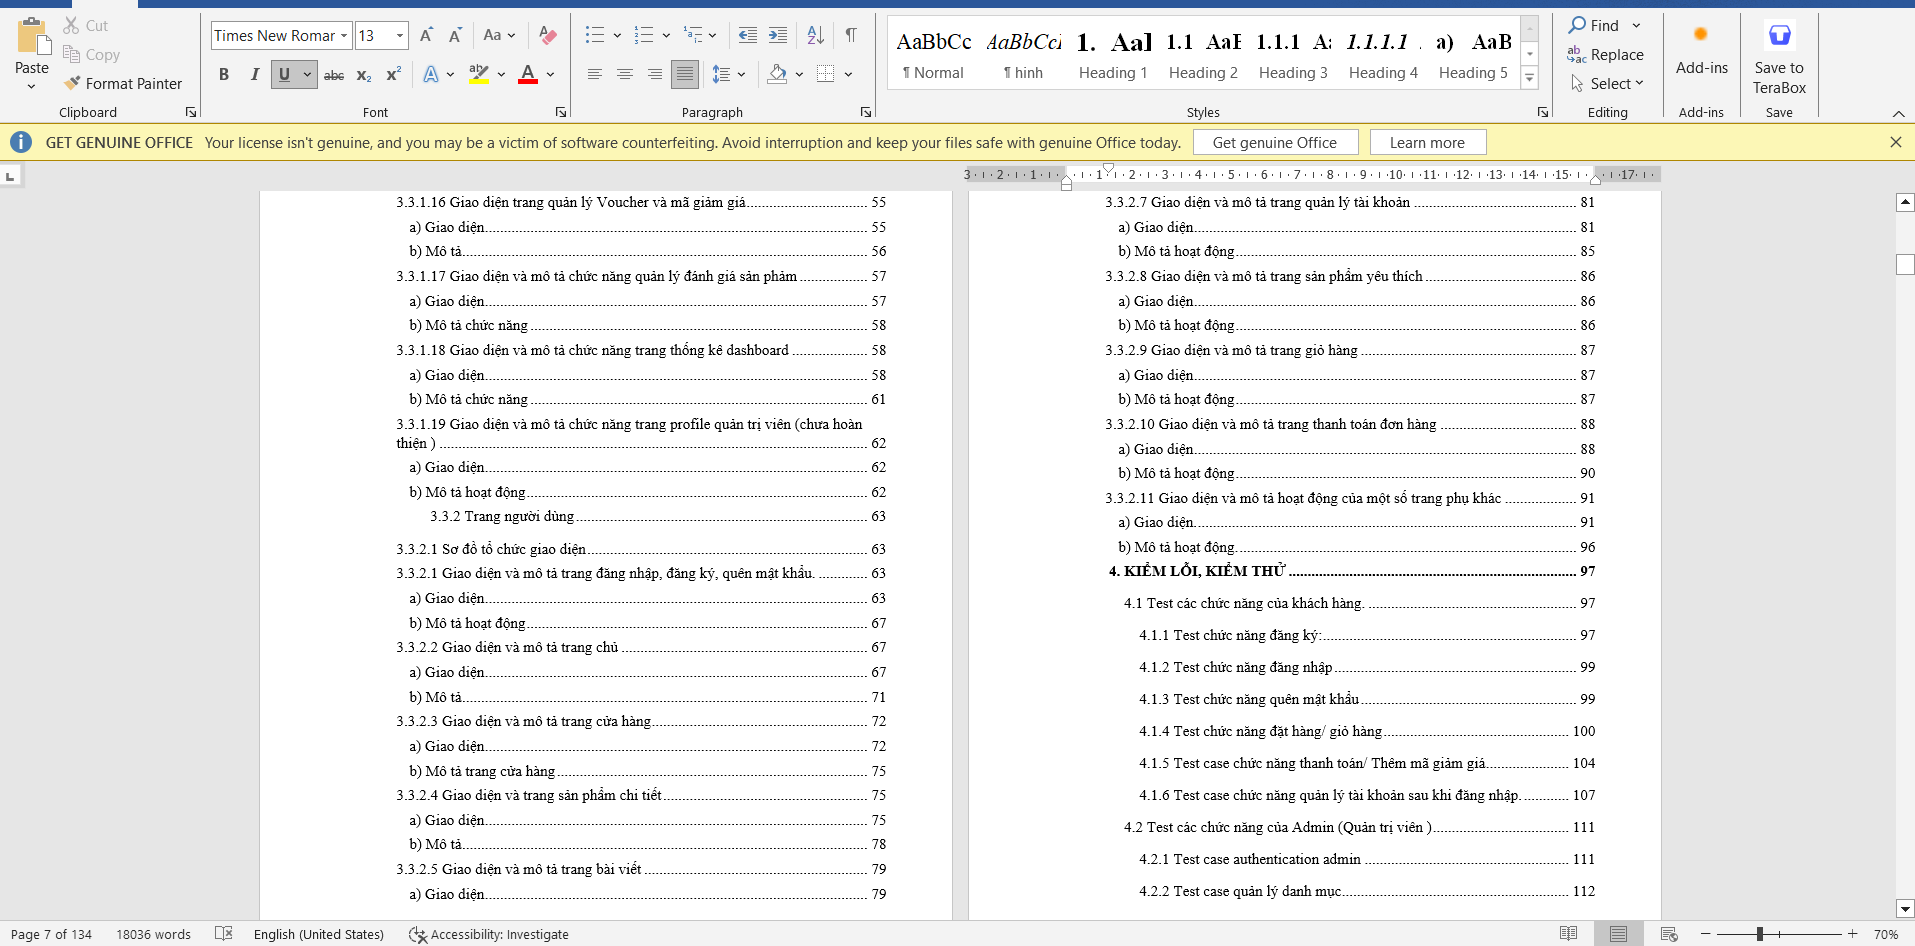Increase font size with Grow Font
Screen dimensions: 1915x946
426,35
